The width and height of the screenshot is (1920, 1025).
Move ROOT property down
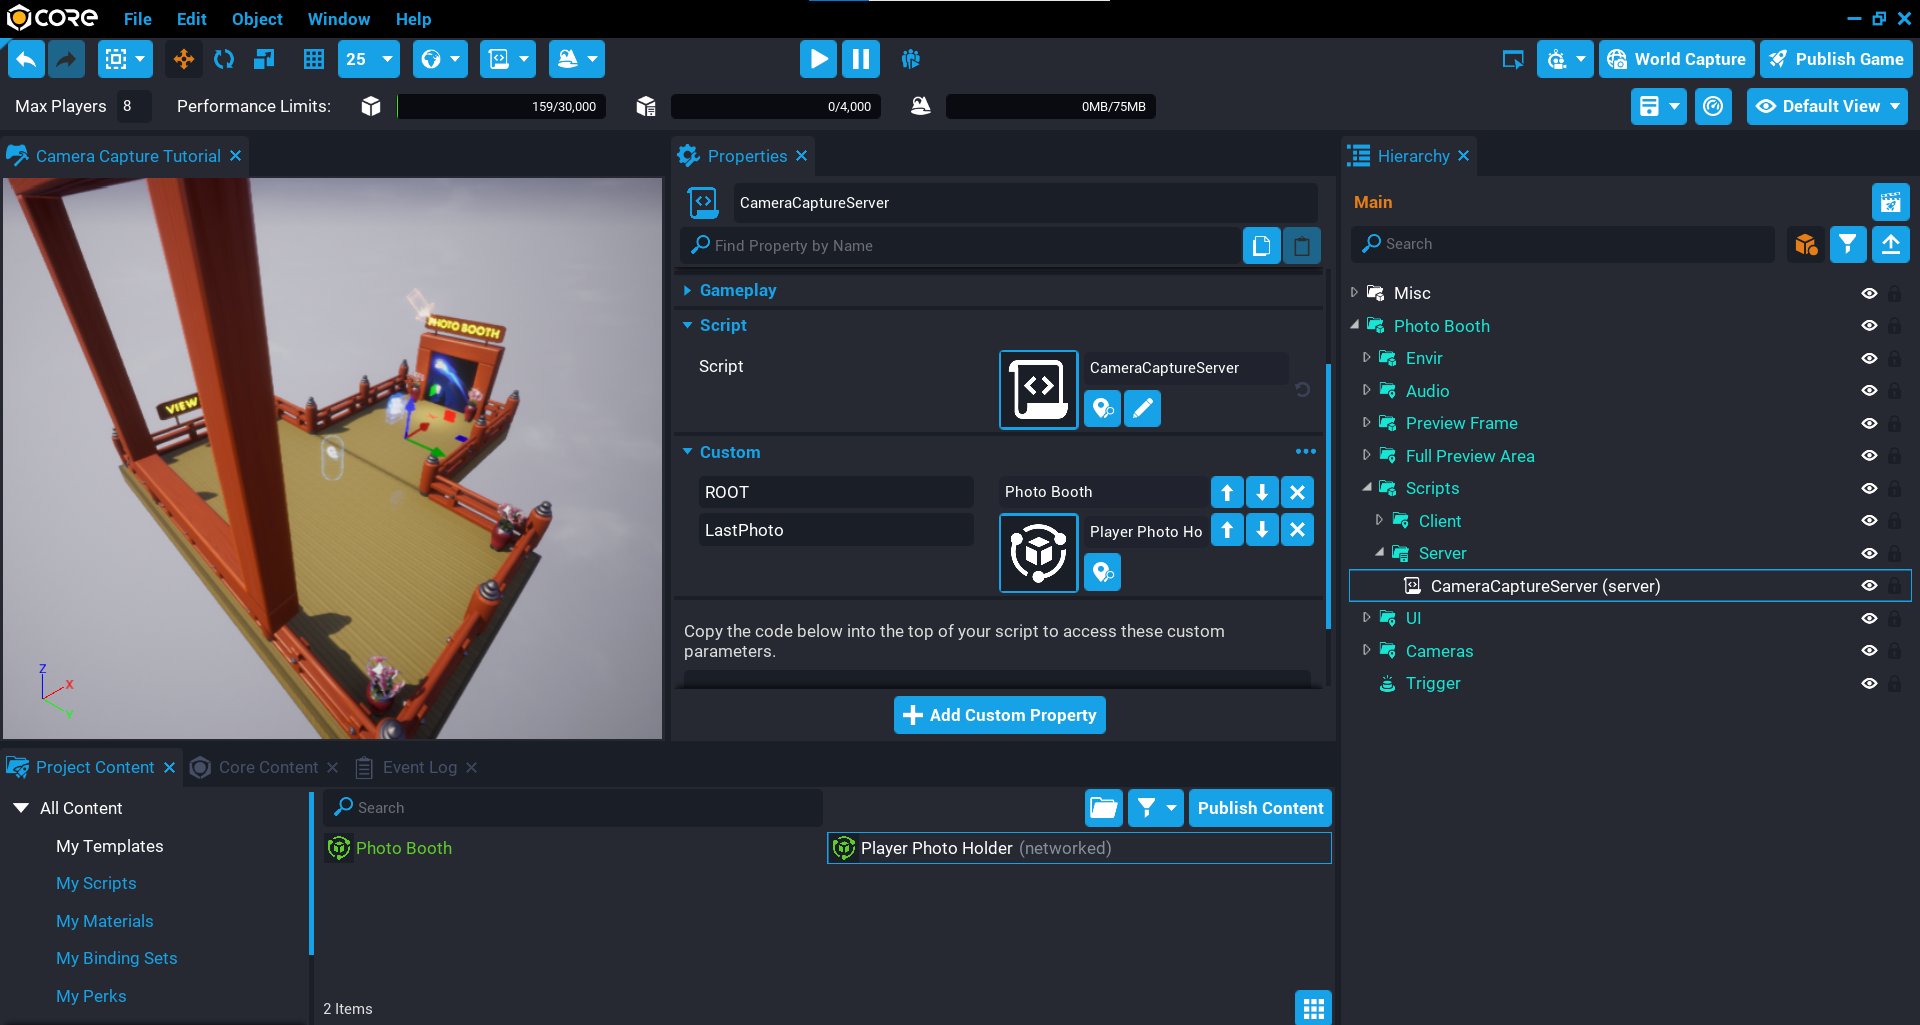tap(1262, 492)
